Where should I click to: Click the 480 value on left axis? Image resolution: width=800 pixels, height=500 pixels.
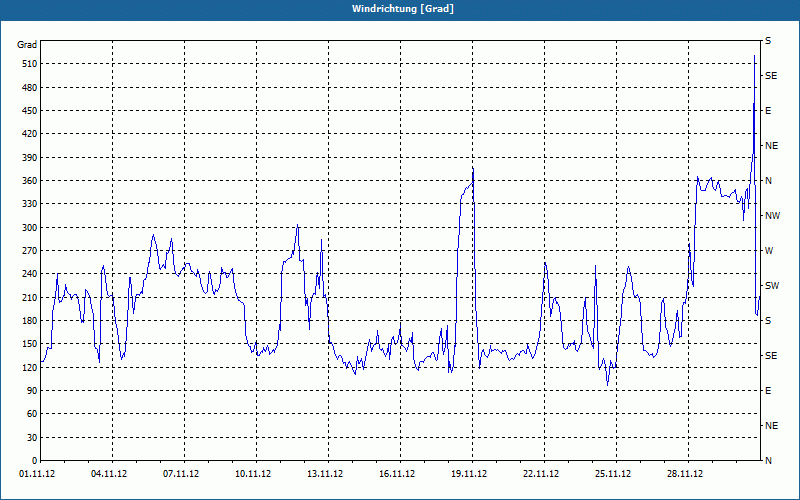28,87
